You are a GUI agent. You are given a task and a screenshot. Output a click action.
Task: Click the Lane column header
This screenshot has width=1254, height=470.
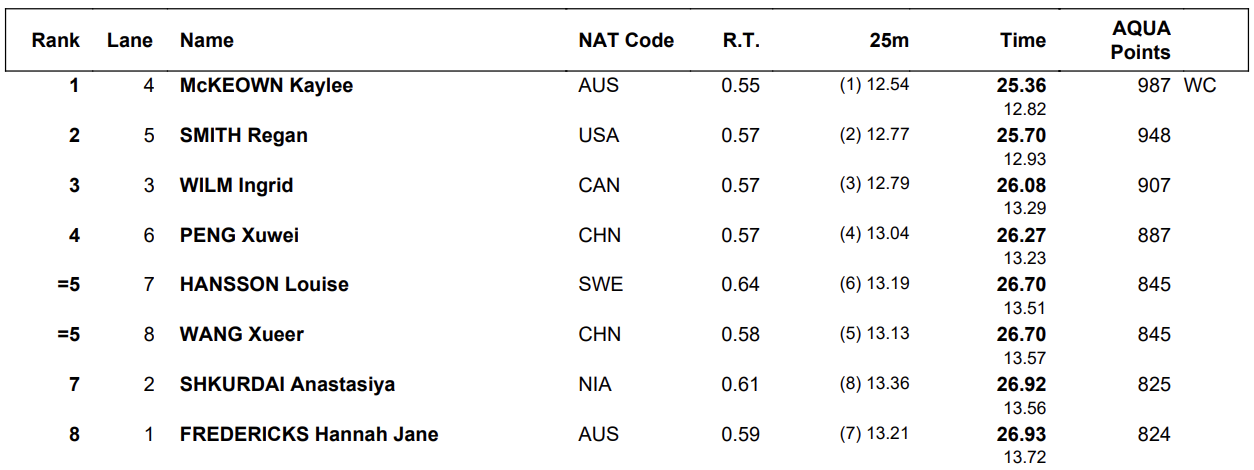130,41
